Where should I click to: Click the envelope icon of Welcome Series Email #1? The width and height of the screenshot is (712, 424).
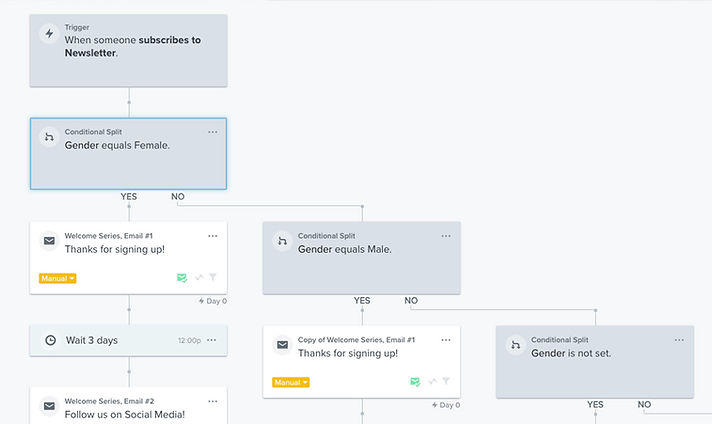point(49,241)
